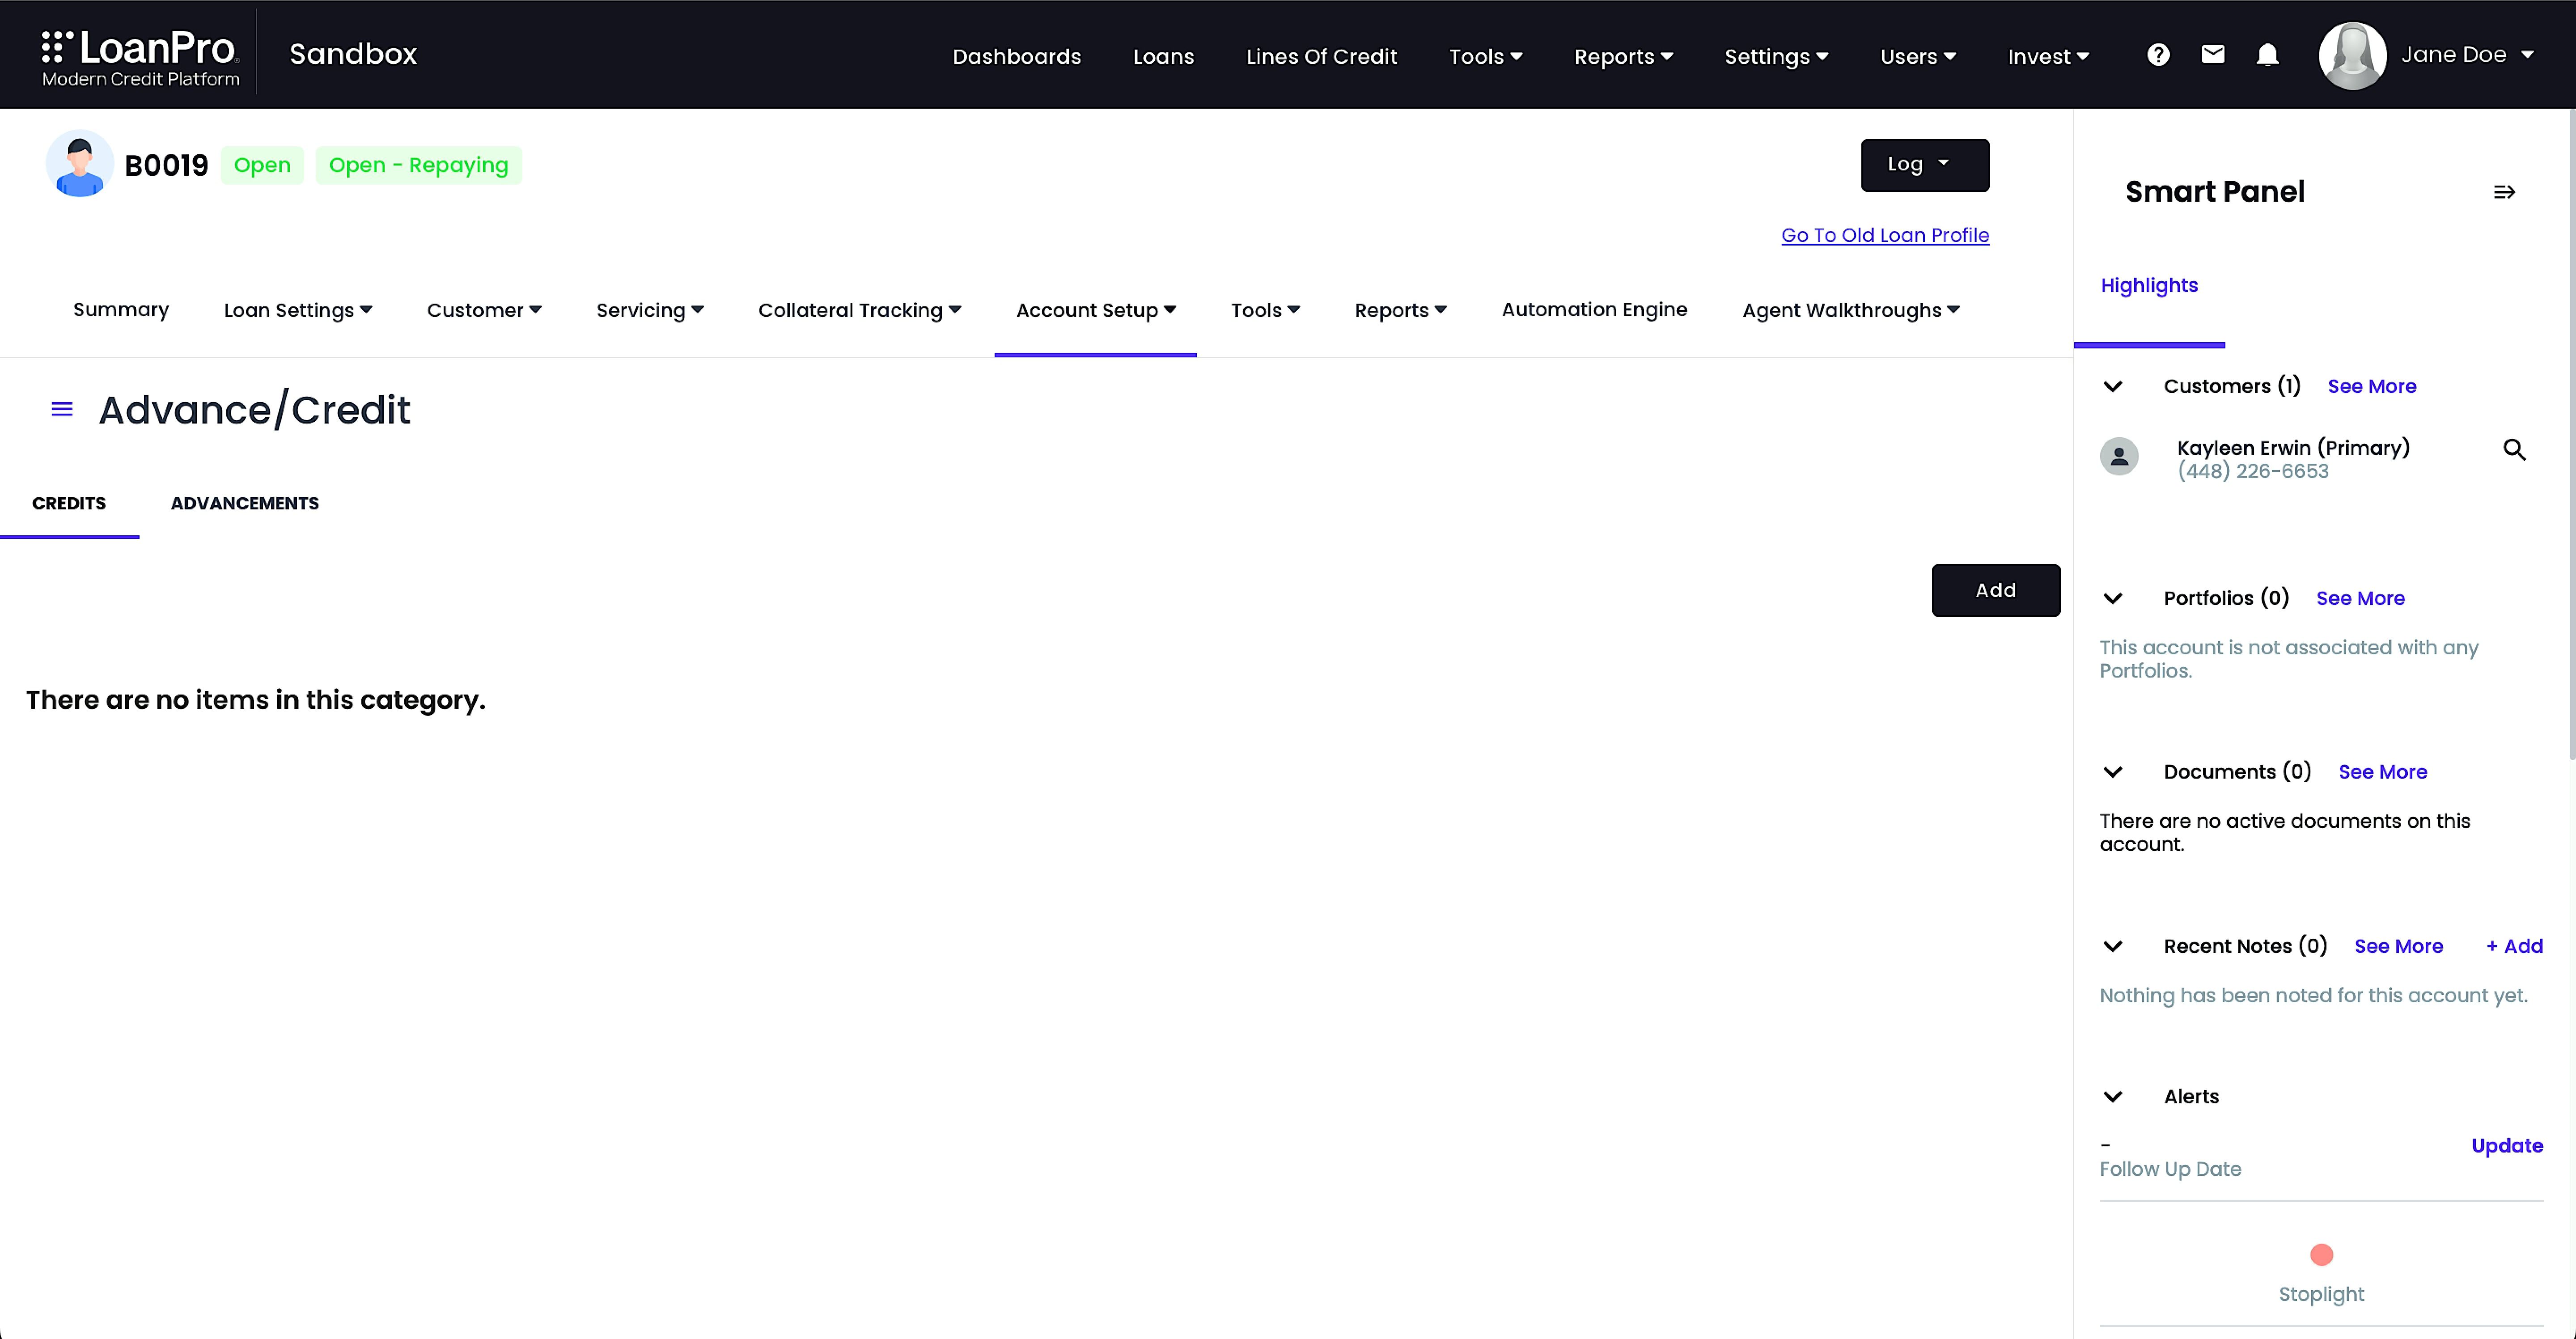Expand the loan-level Tools menu

tap(1265, 310)
